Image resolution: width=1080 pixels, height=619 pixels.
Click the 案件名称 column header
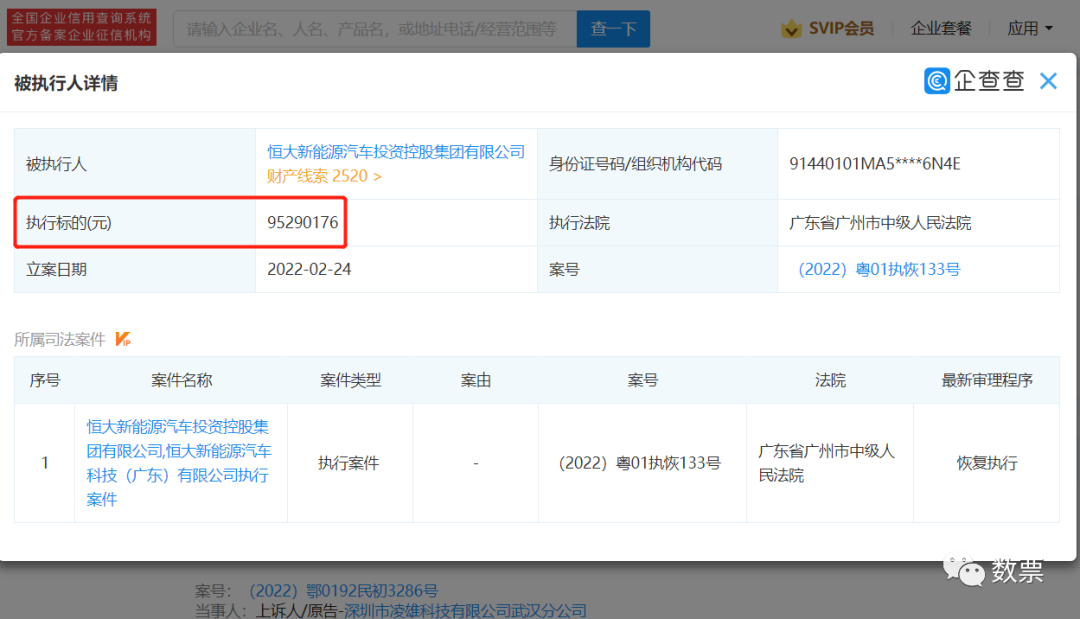click(x=181, y=380)
